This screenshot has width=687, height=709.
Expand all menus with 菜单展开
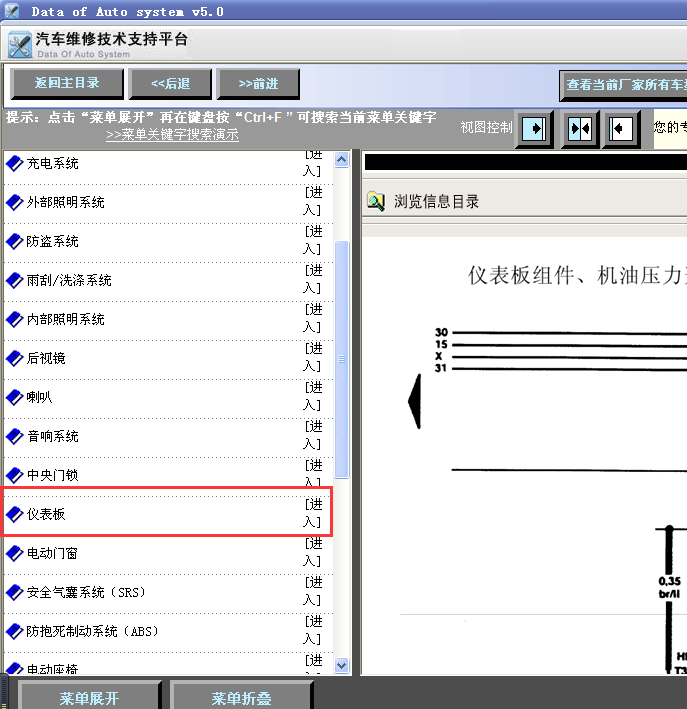89,697
